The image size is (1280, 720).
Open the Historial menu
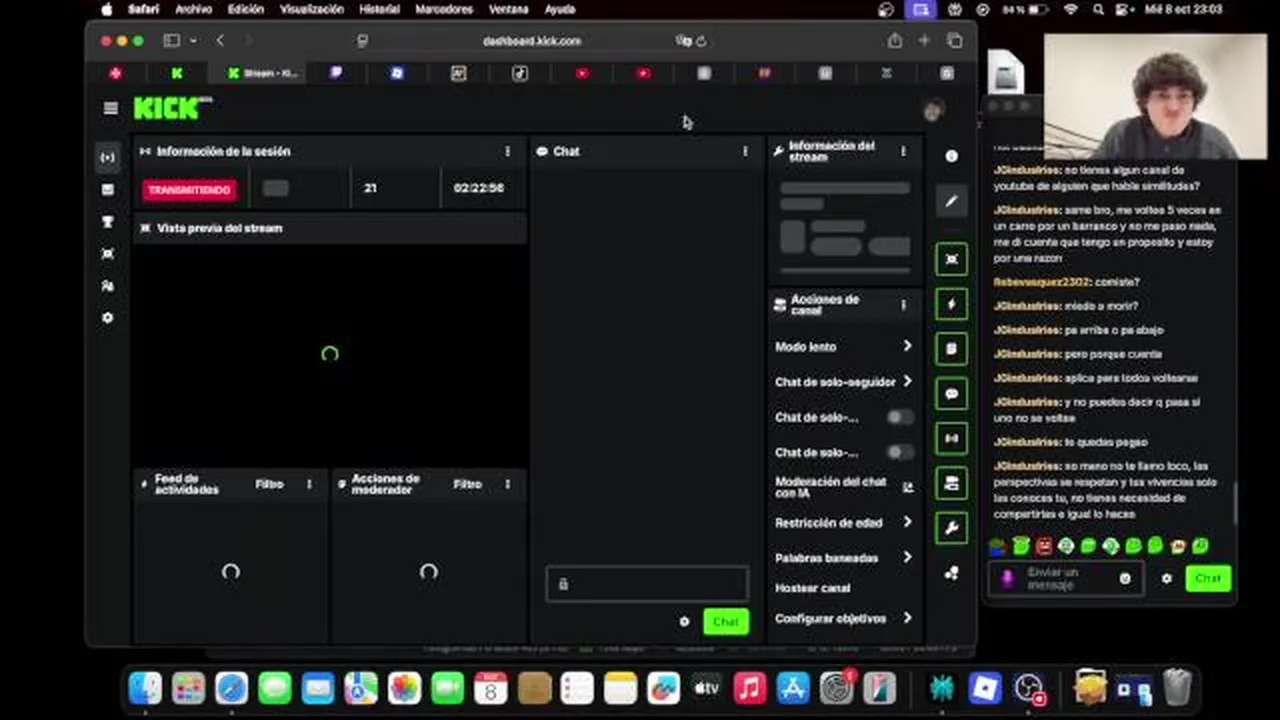379,9
